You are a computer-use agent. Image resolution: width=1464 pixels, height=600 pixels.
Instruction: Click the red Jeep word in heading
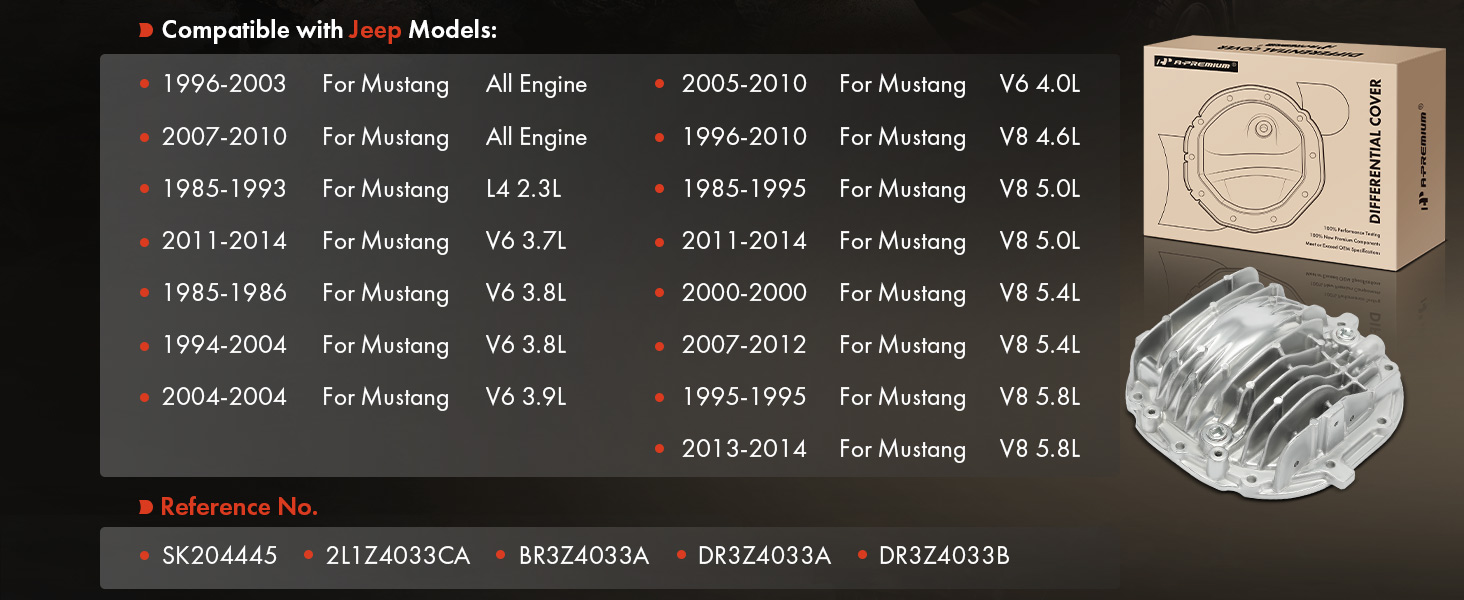(375, 30)
